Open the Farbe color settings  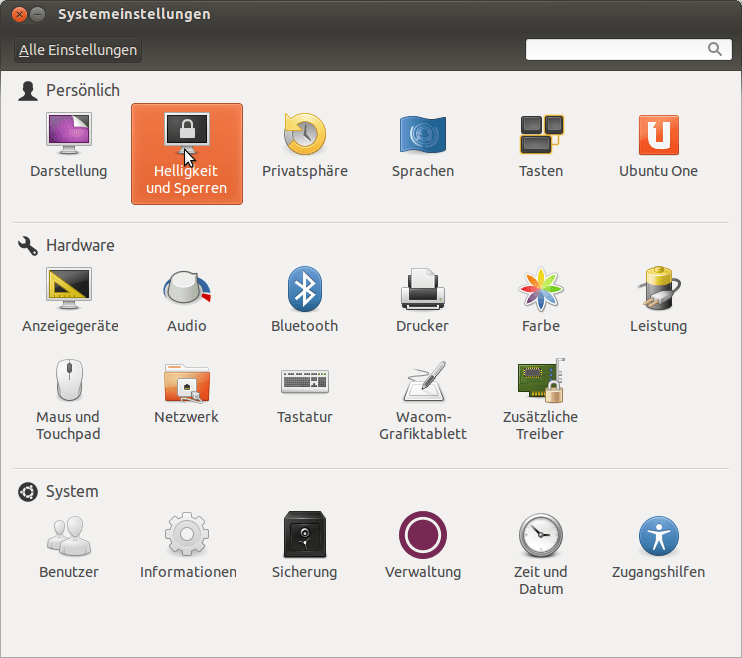coord(541,300)
